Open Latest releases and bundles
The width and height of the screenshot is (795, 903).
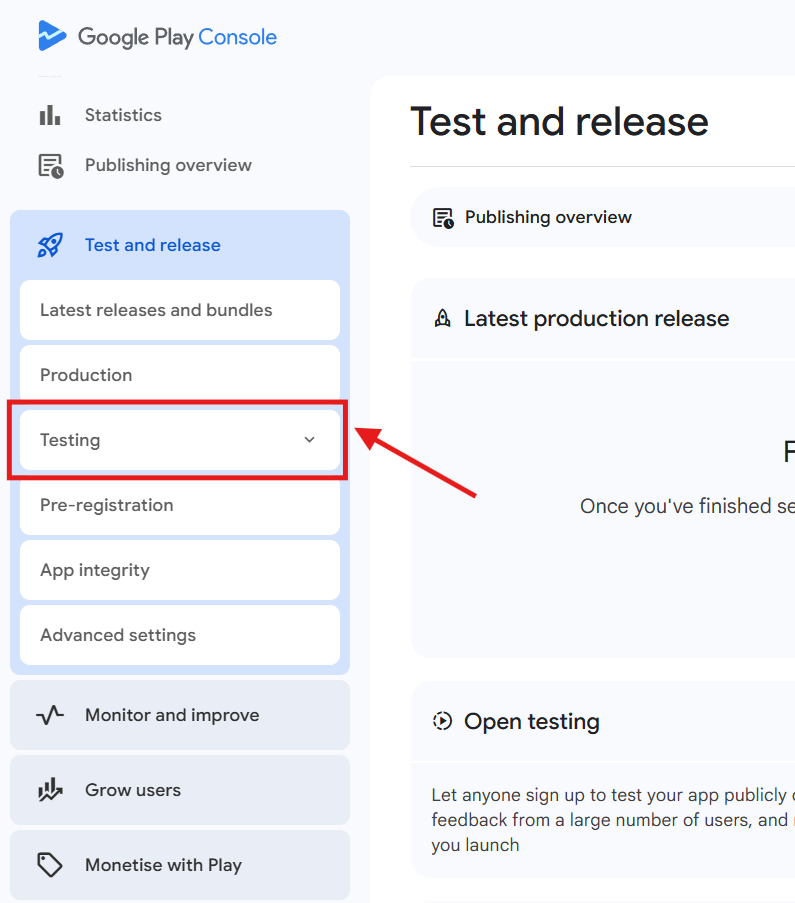156,310
